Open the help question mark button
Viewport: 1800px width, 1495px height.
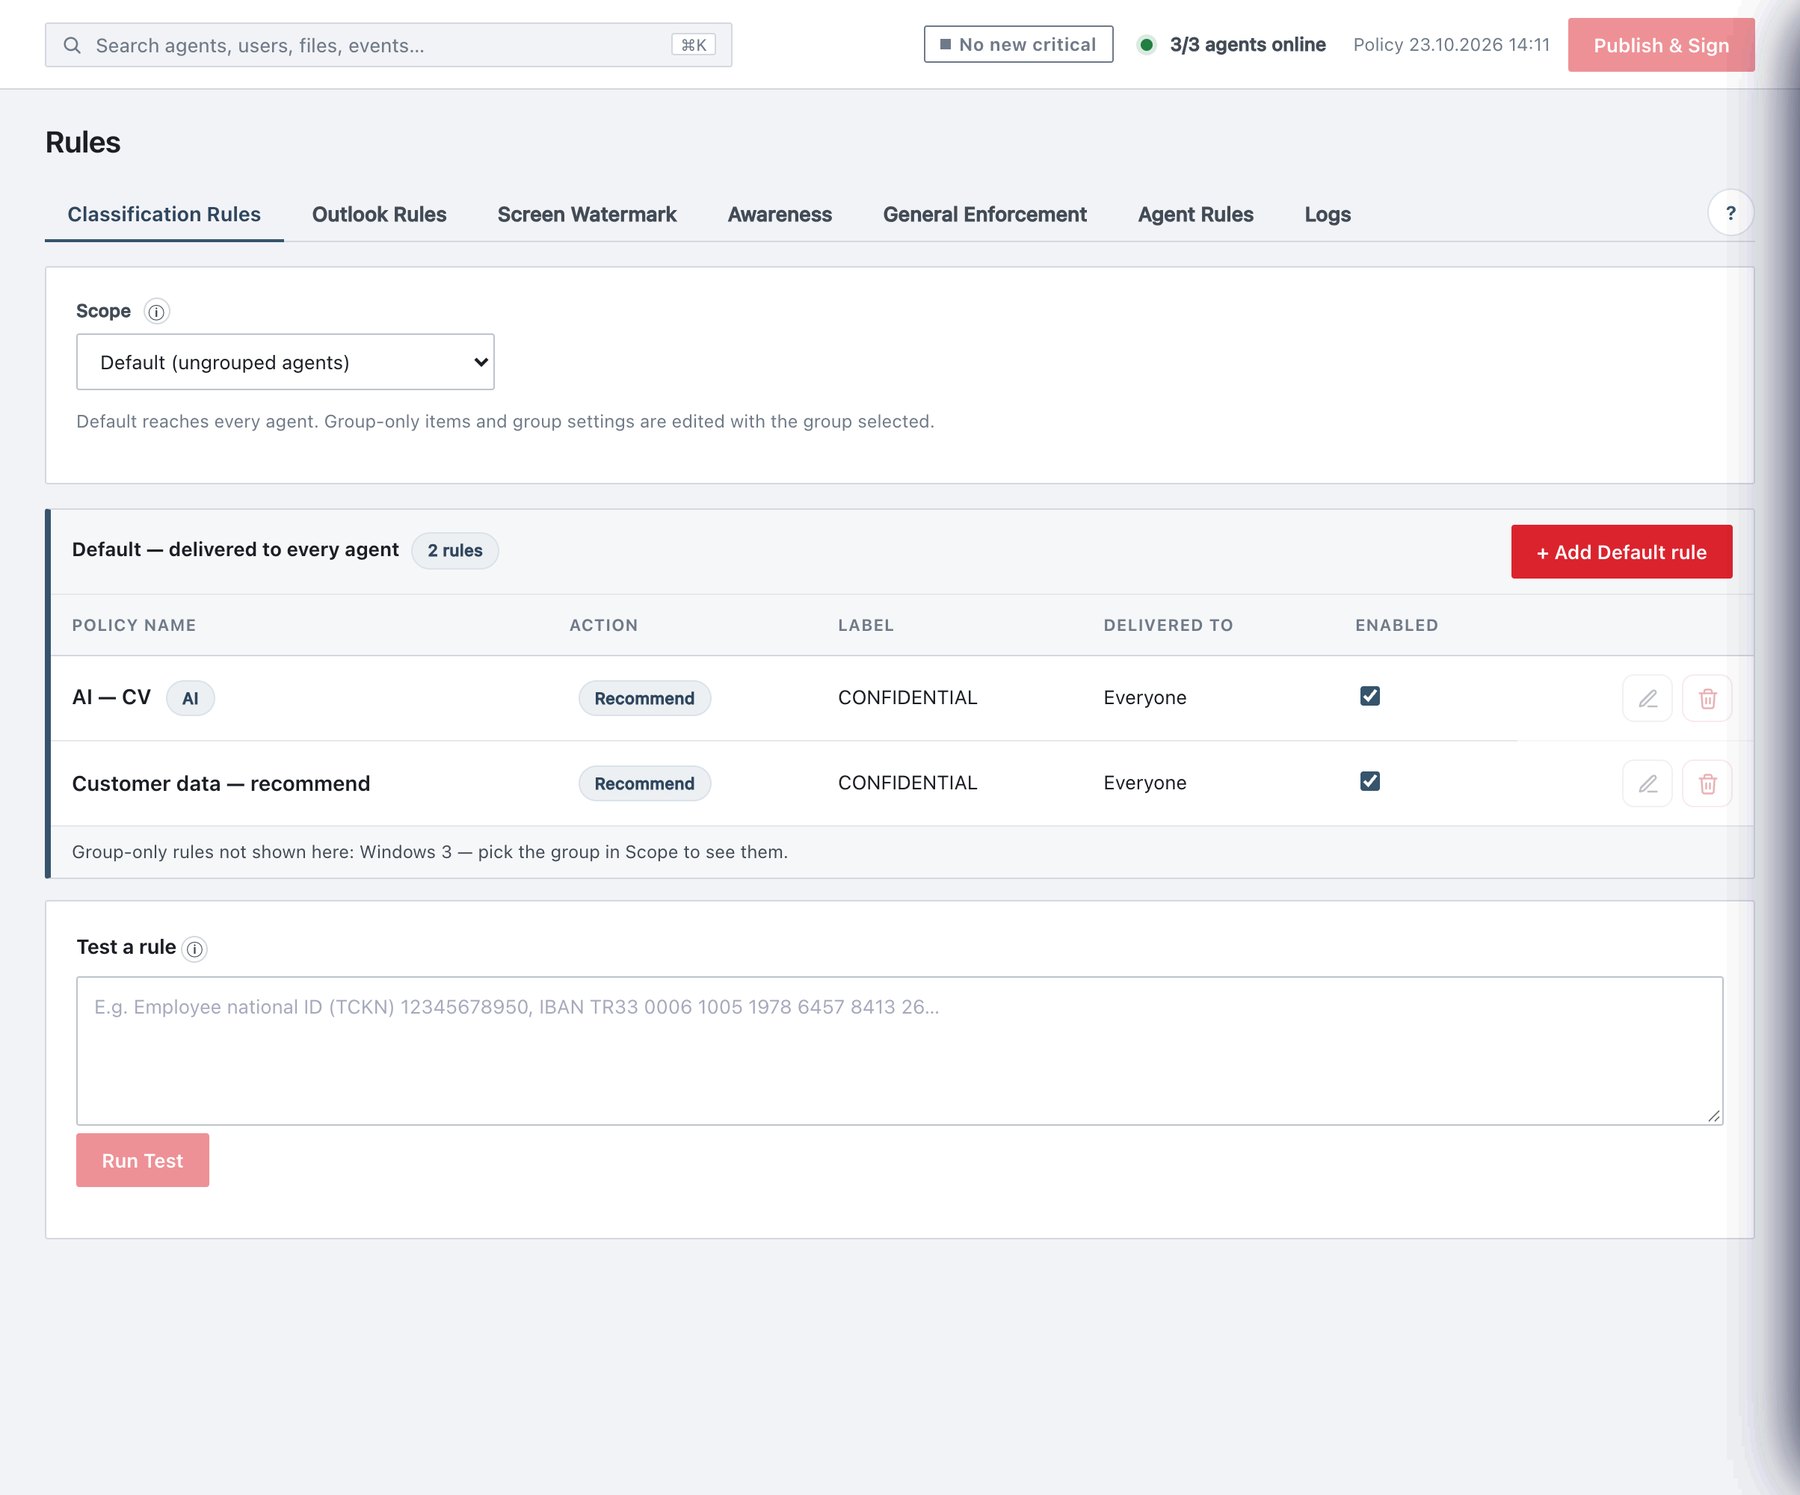click(1730, 213)
